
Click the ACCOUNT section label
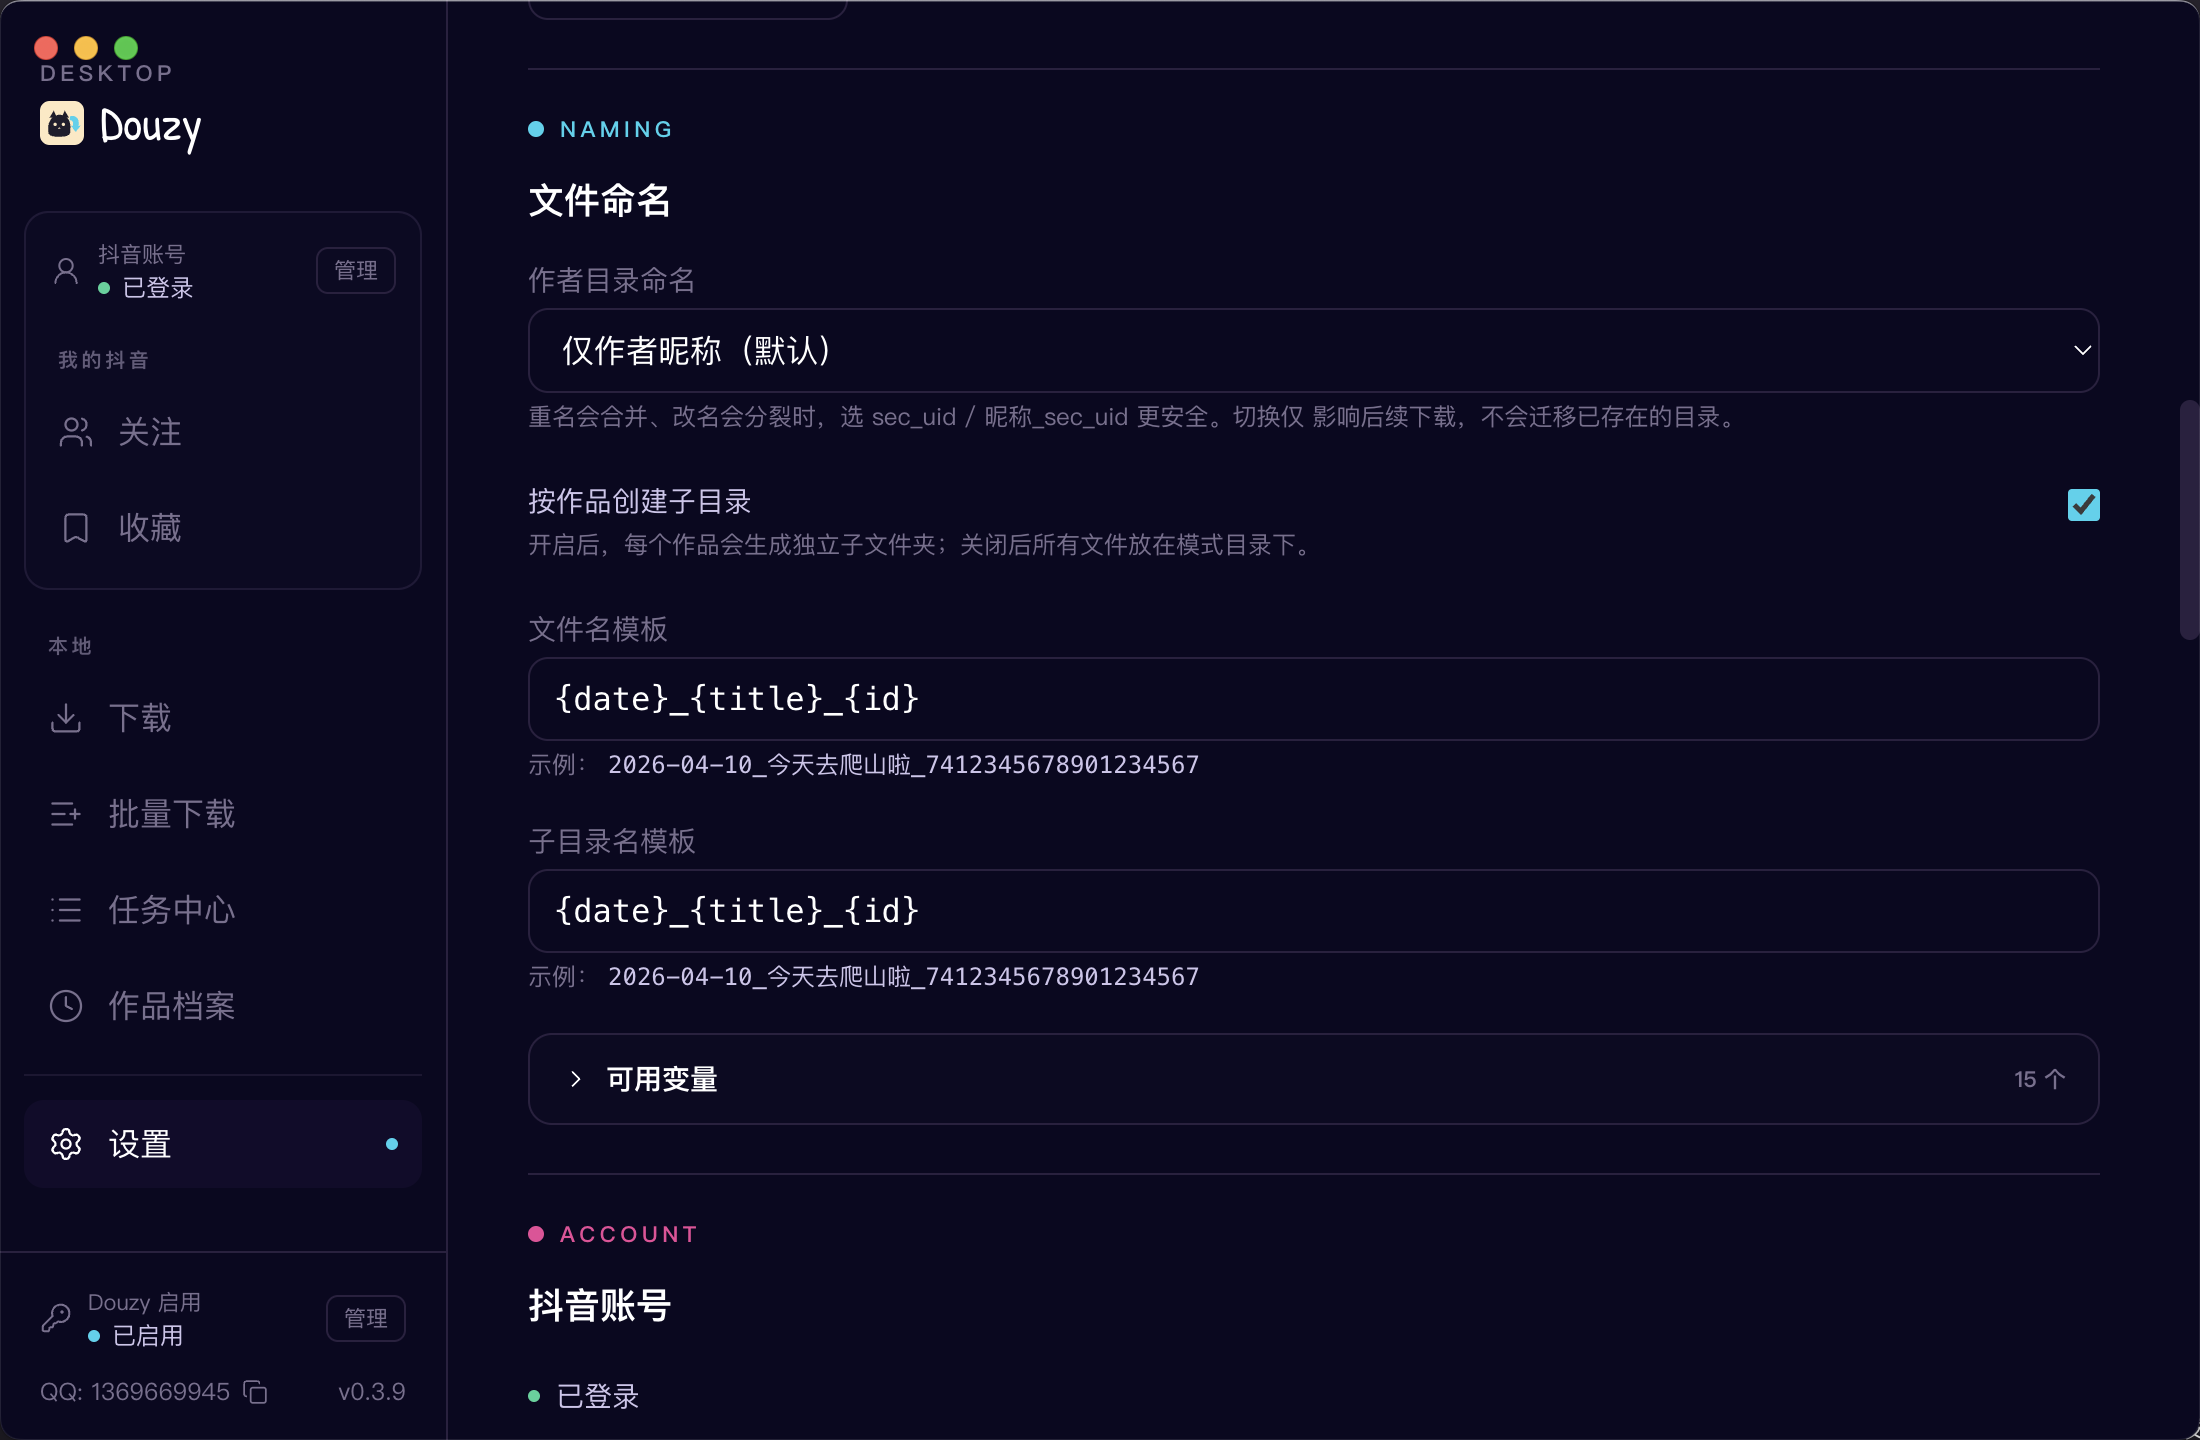click(628, 1234)
